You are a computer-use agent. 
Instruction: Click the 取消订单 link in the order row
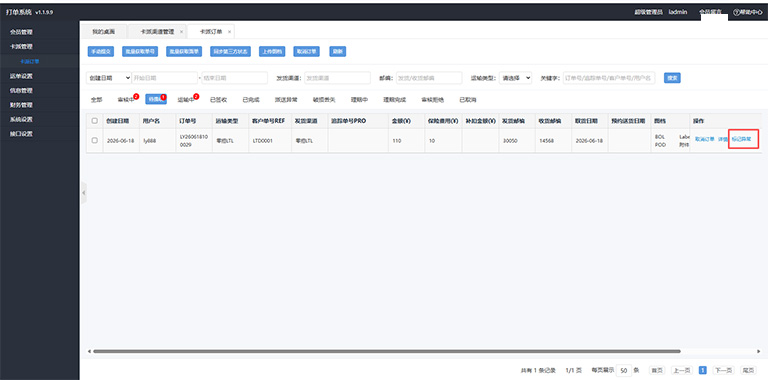point(705,139)
